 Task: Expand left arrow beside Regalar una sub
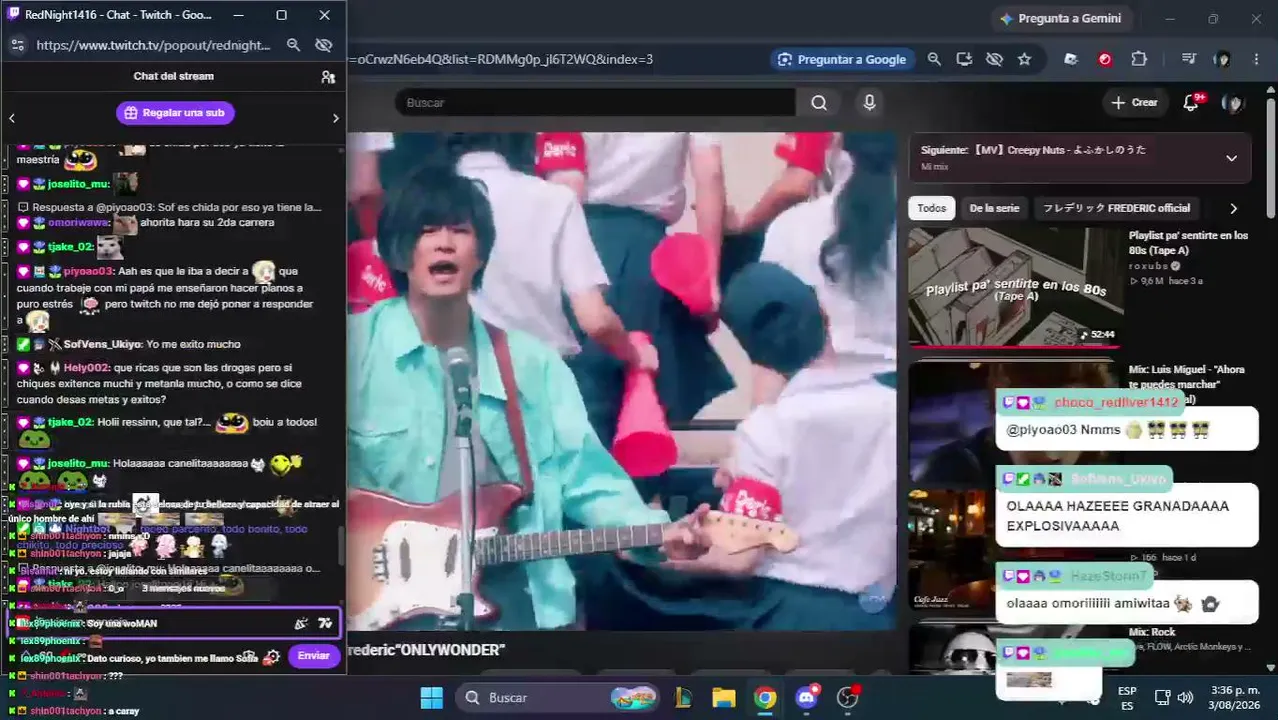click(x=12, y=118)
